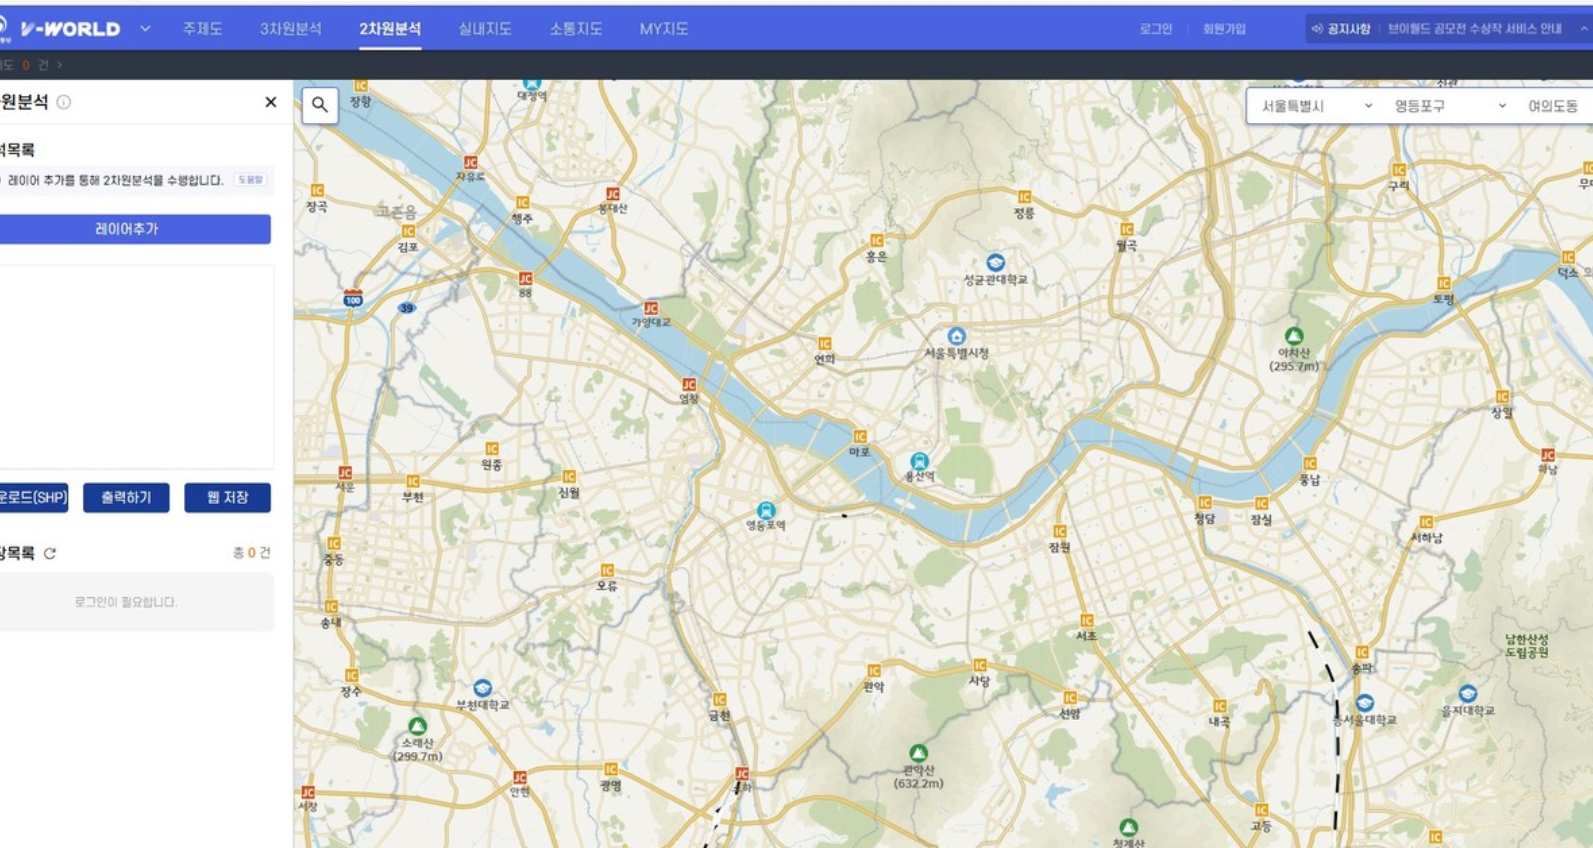Select the 을지대학교 university marker

tap(1468, 694)
